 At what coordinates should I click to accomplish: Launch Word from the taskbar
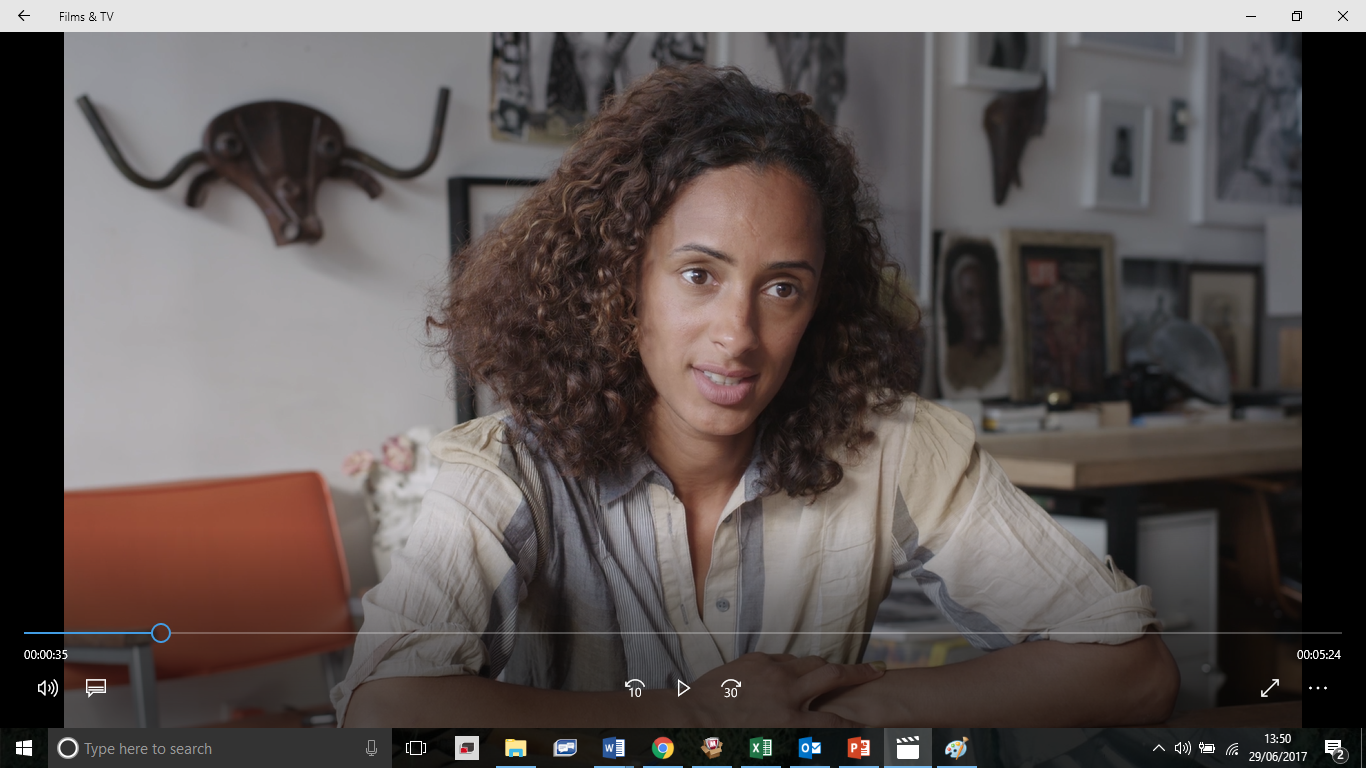click(x=613, y=748)
